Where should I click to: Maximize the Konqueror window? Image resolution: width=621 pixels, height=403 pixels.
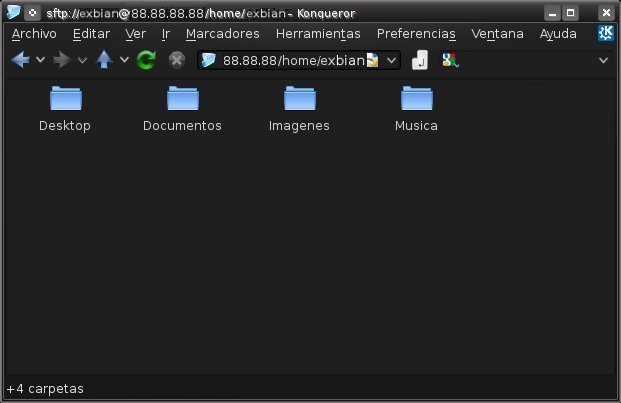570,13
